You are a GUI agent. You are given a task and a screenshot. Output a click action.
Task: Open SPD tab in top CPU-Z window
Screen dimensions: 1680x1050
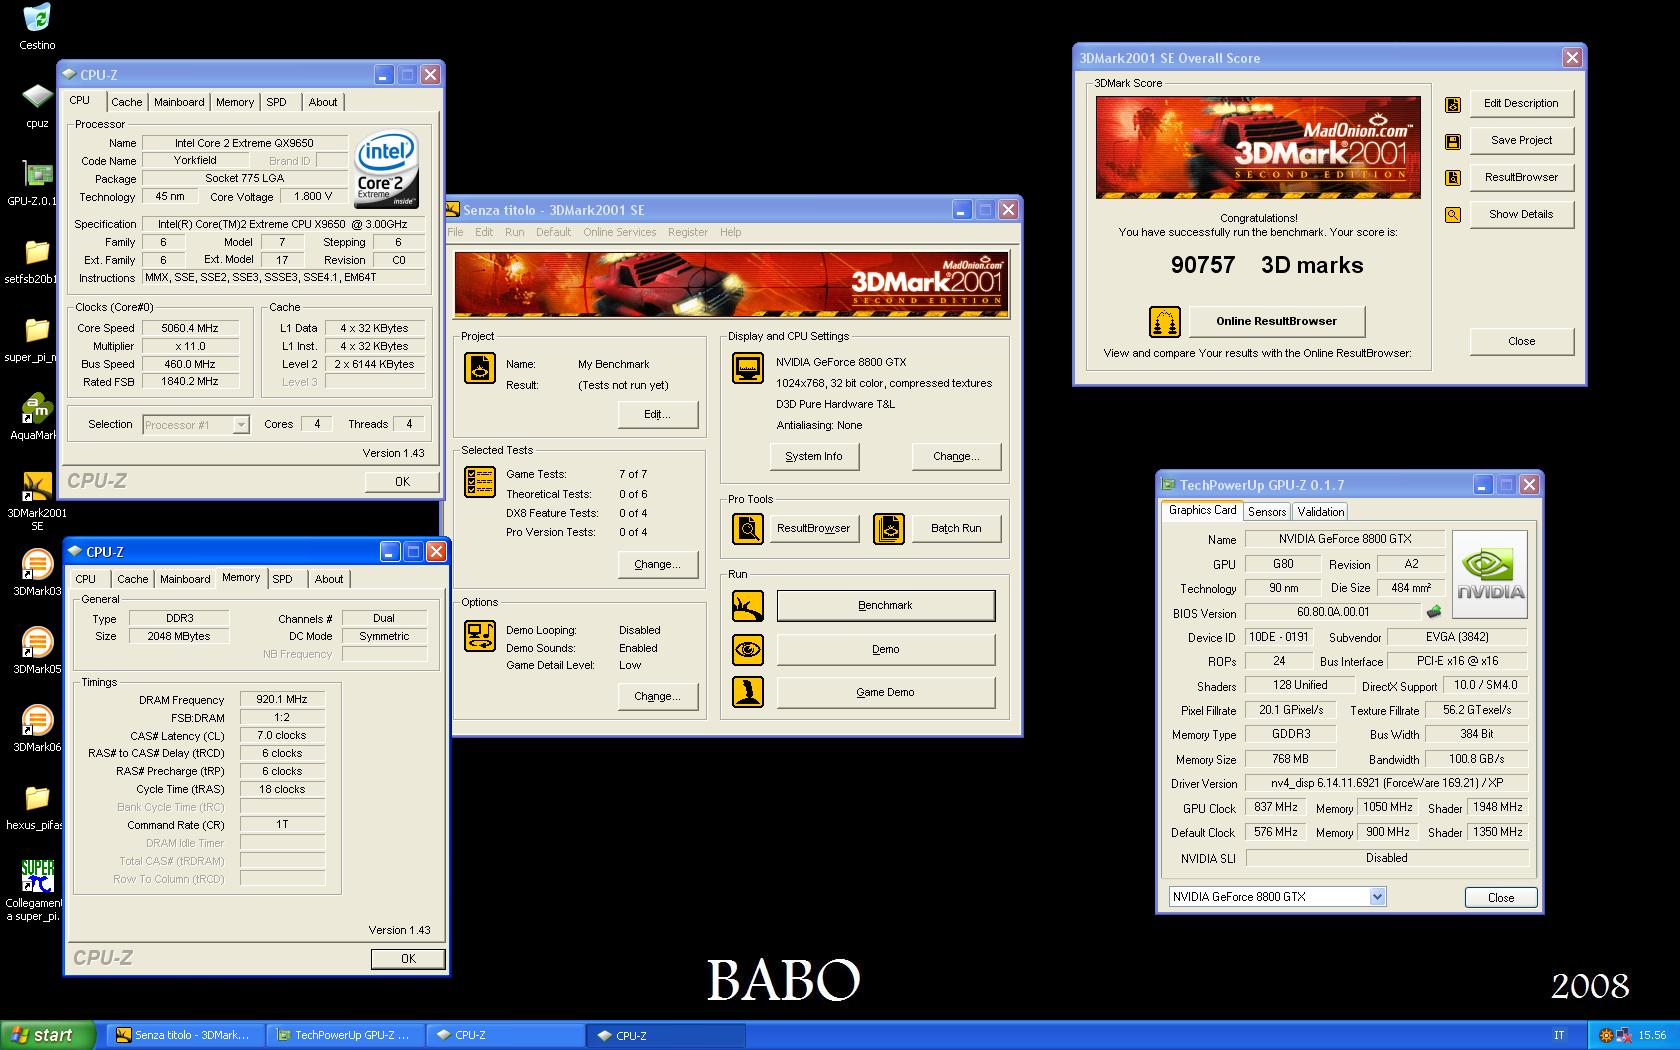pos(277,102)
